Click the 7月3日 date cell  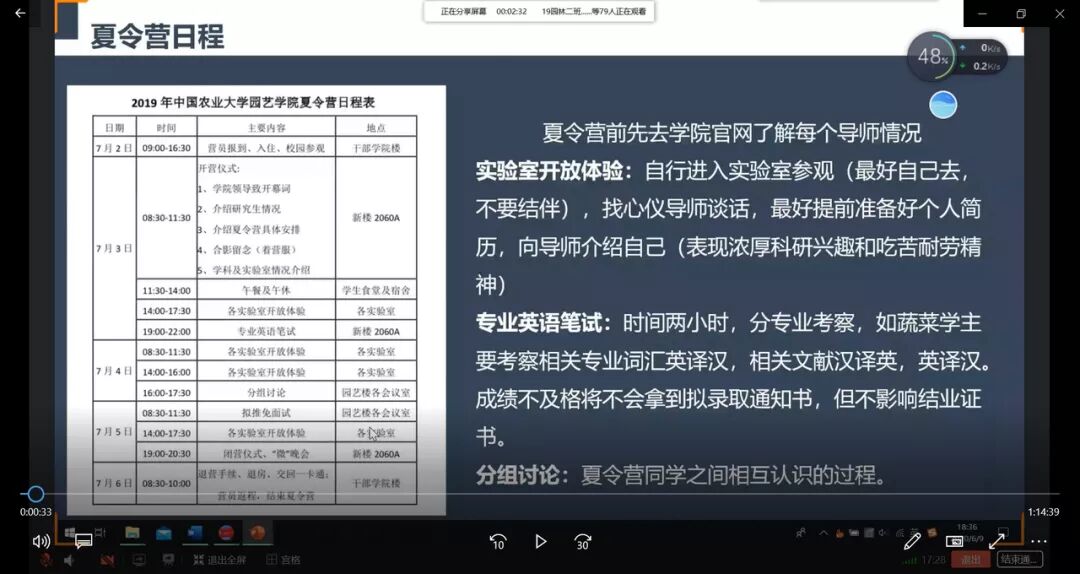click(114, 248)
